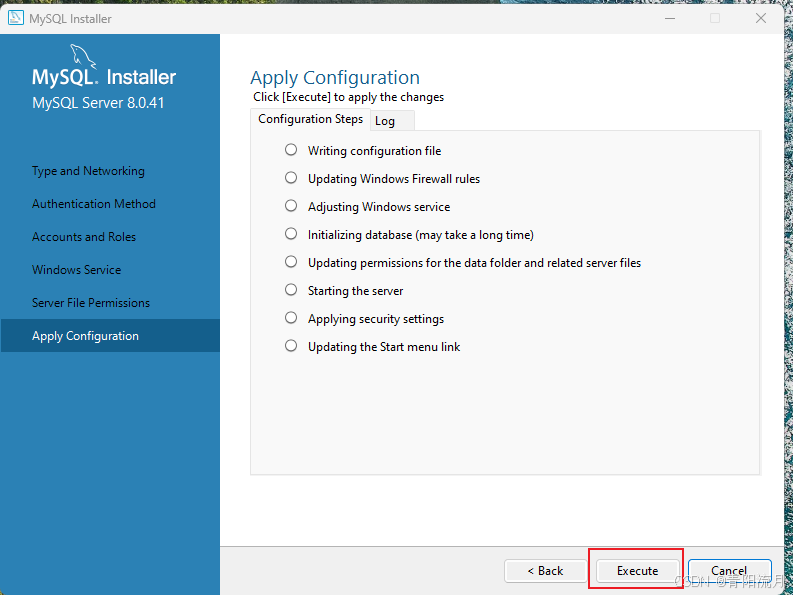The height and width of the screenshot is (595, 793).
Task: Open Windows Service step in sidebar
Action: point(76,270)
